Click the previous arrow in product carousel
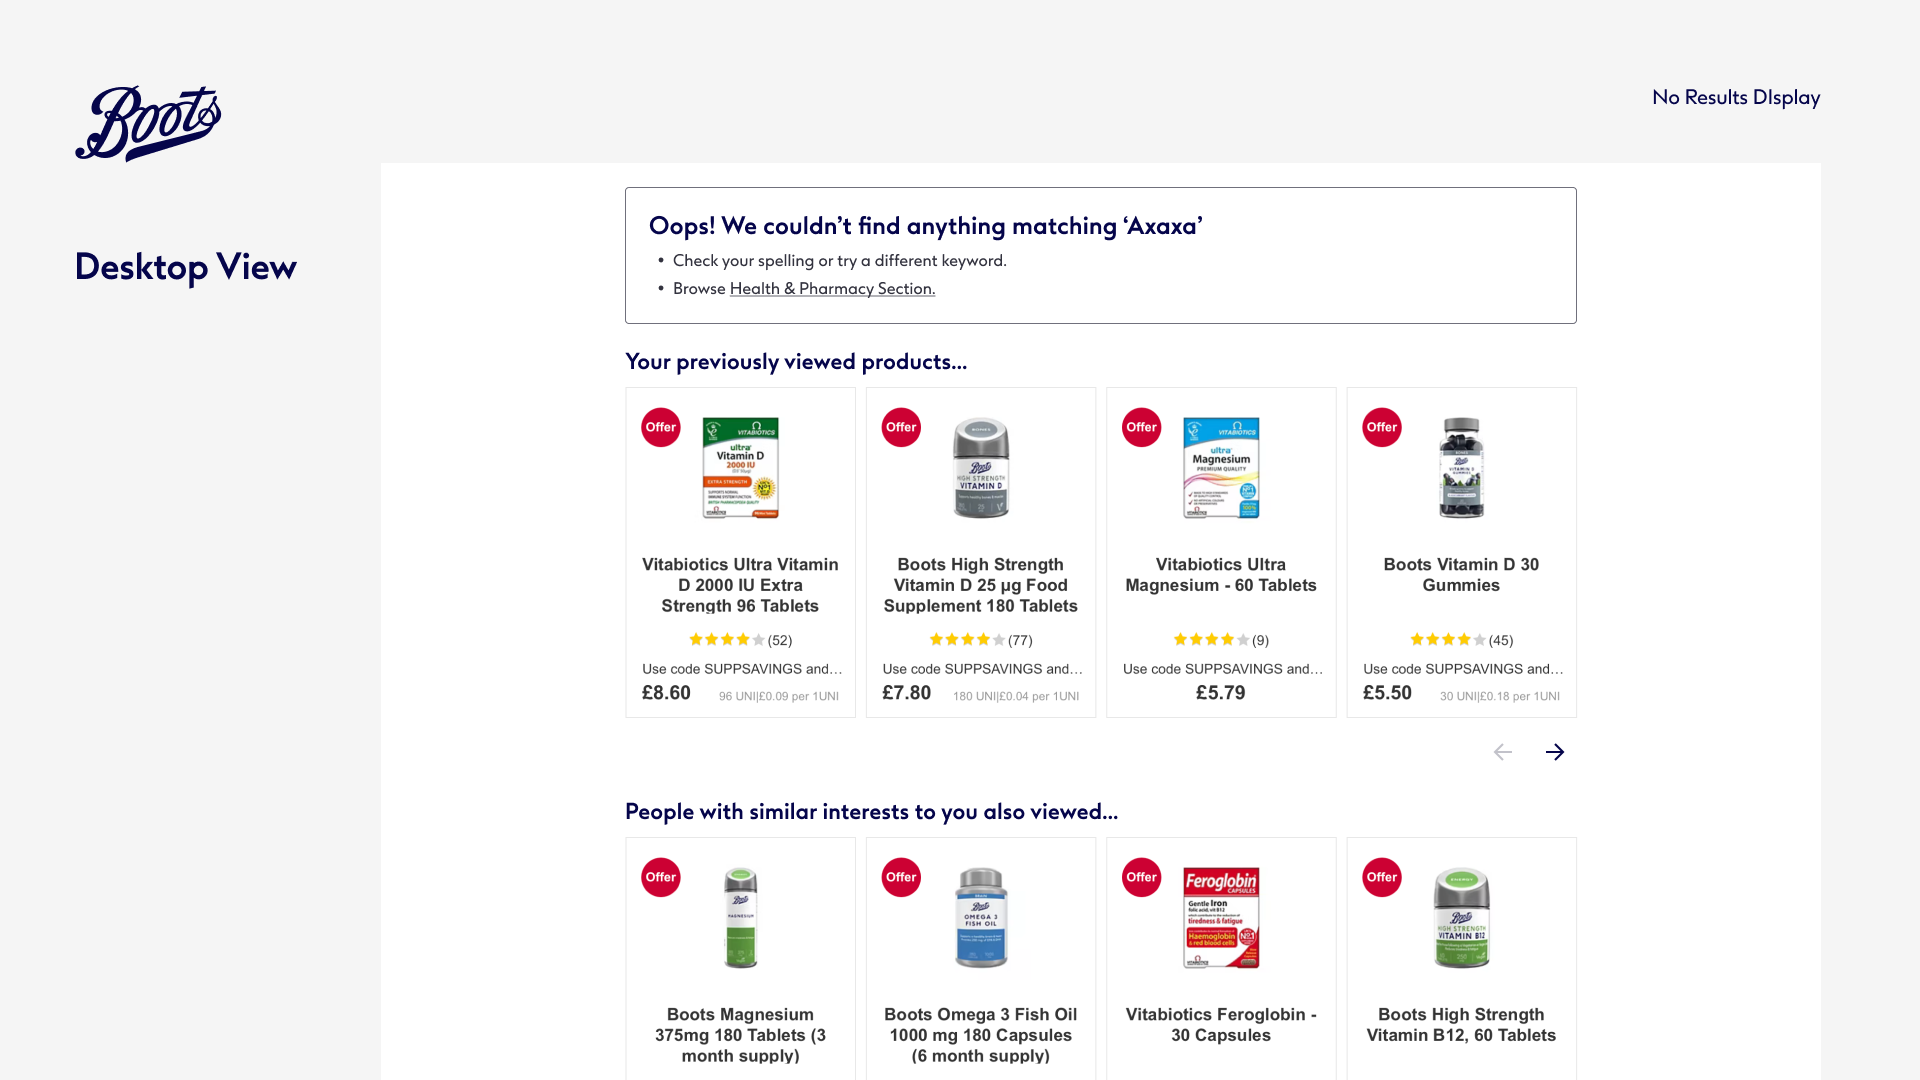This screenshot has height=1080, width=1920. [x=1502, y=752]
